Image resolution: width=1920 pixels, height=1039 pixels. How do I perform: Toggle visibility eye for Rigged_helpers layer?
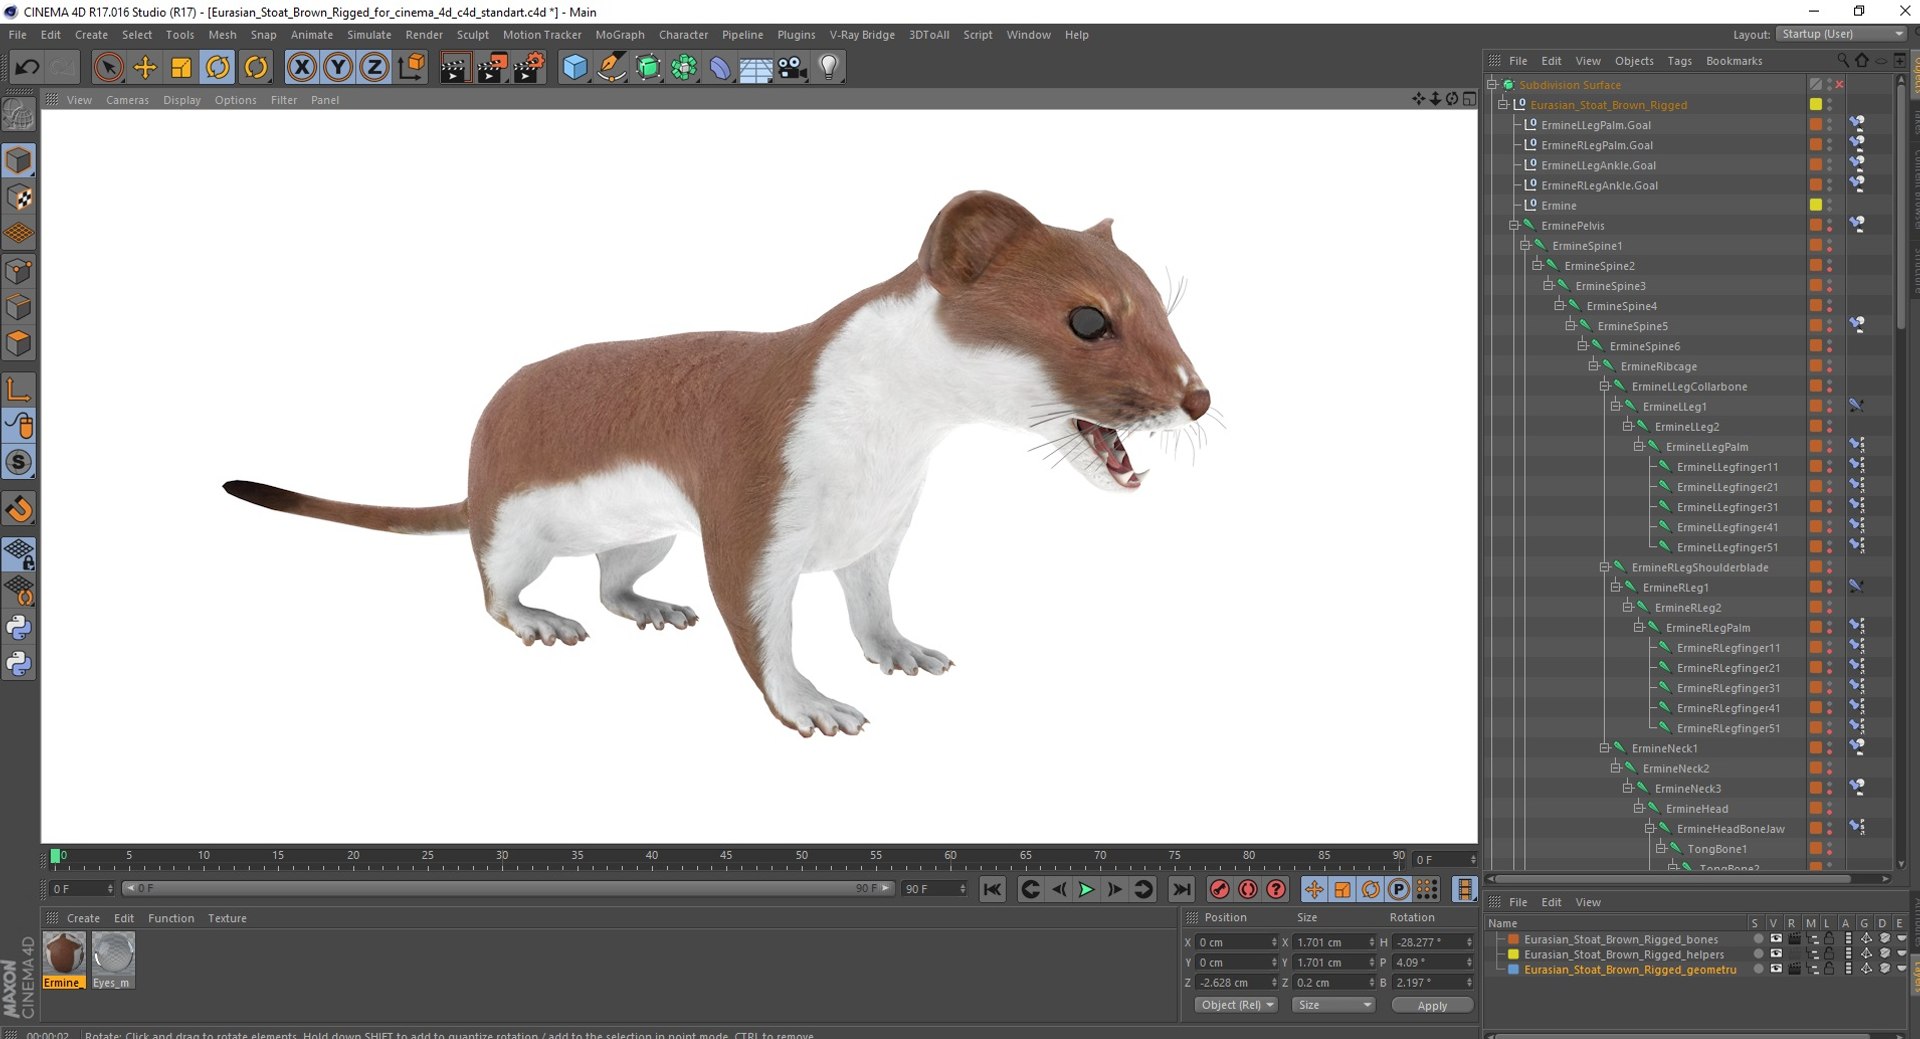coord(1776,954)
